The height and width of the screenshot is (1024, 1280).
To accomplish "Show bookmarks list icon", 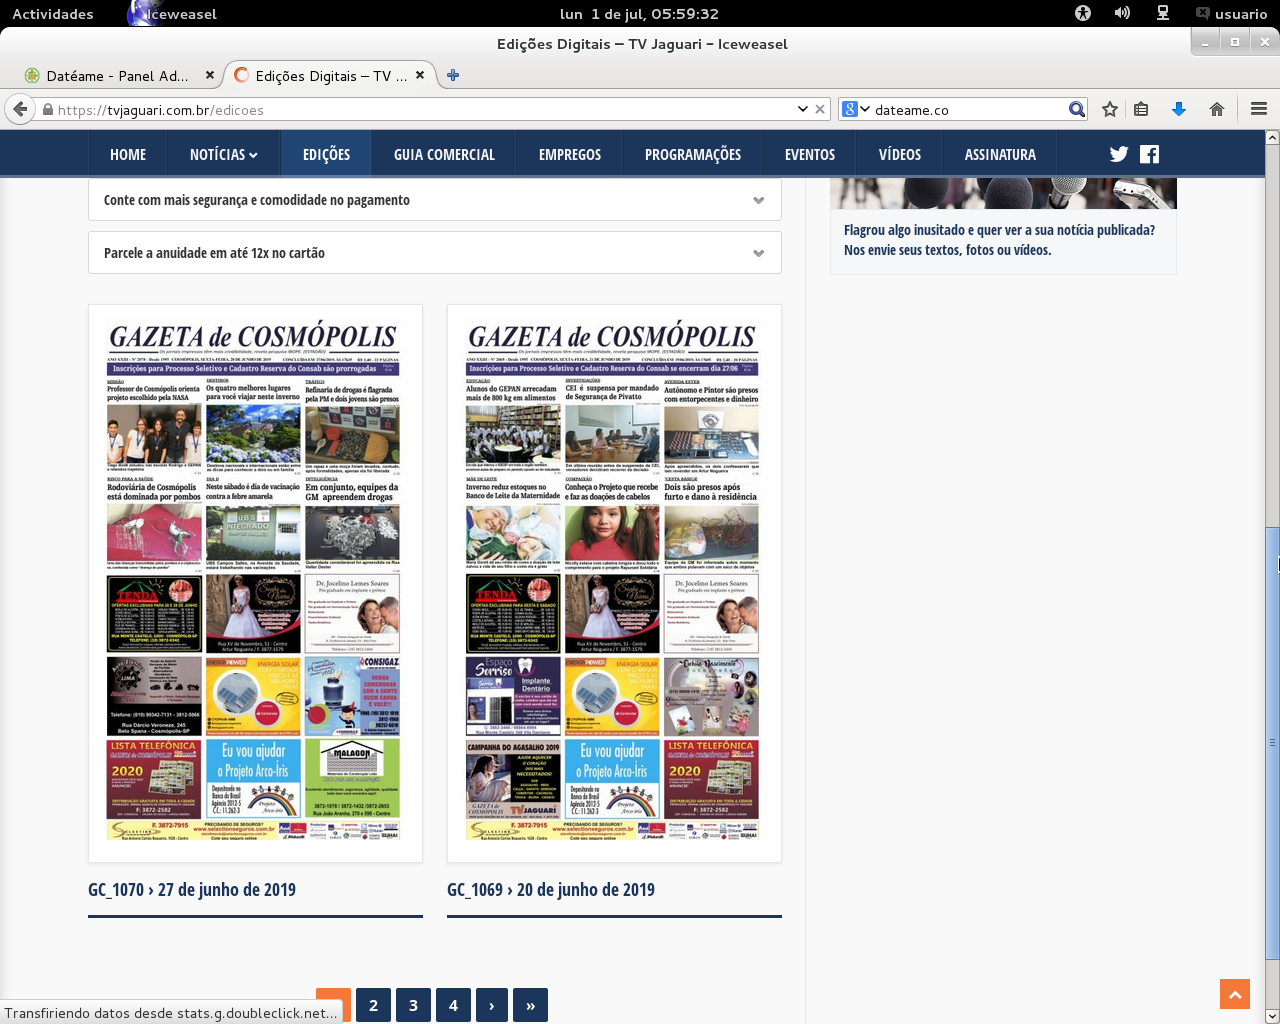I will [1141, 109].
